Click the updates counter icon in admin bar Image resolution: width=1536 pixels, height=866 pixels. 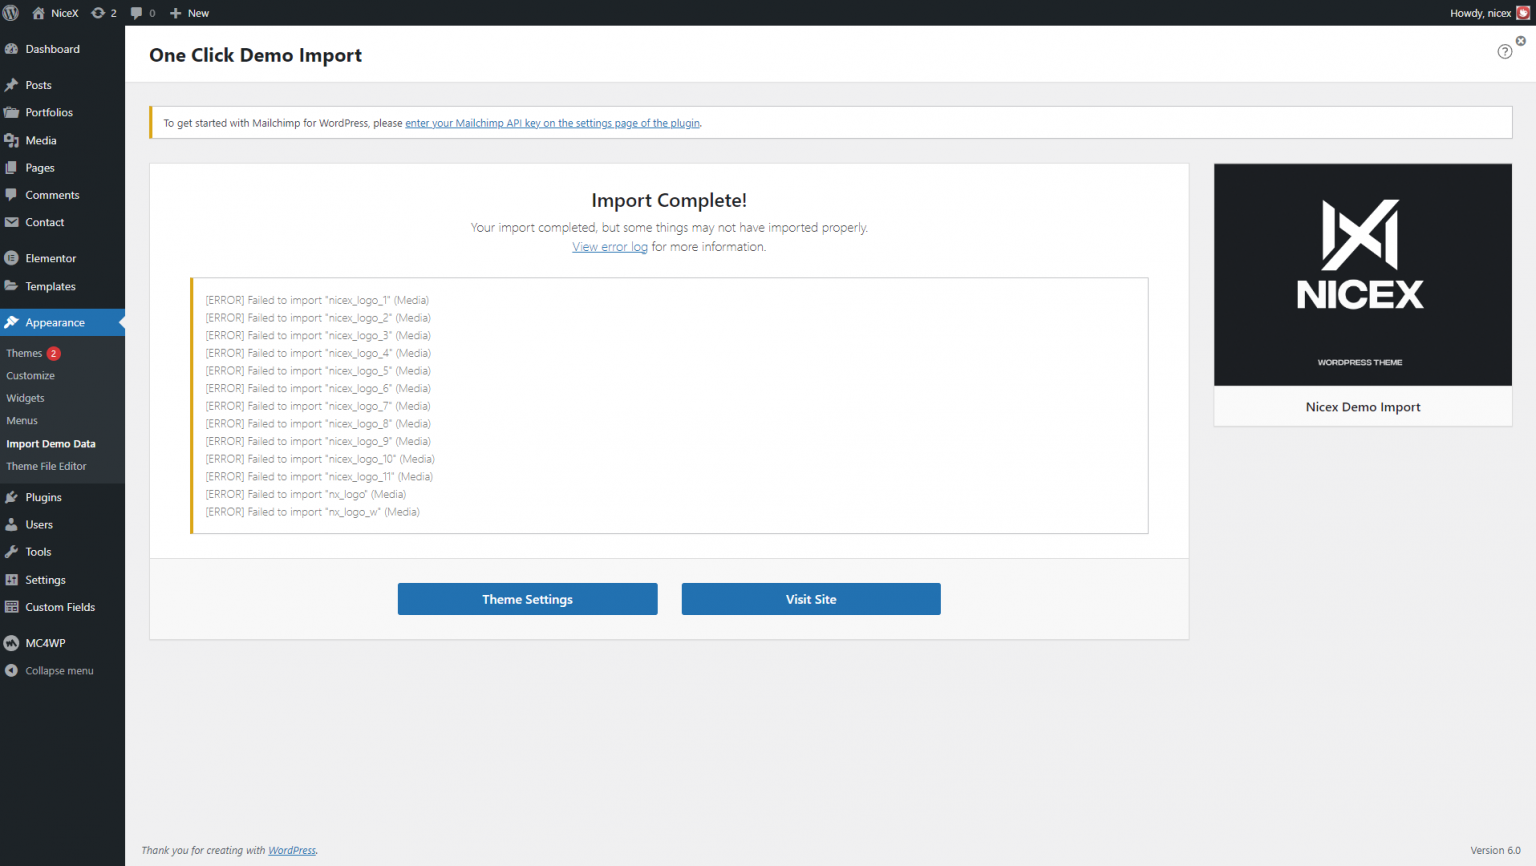click(99, 13)
